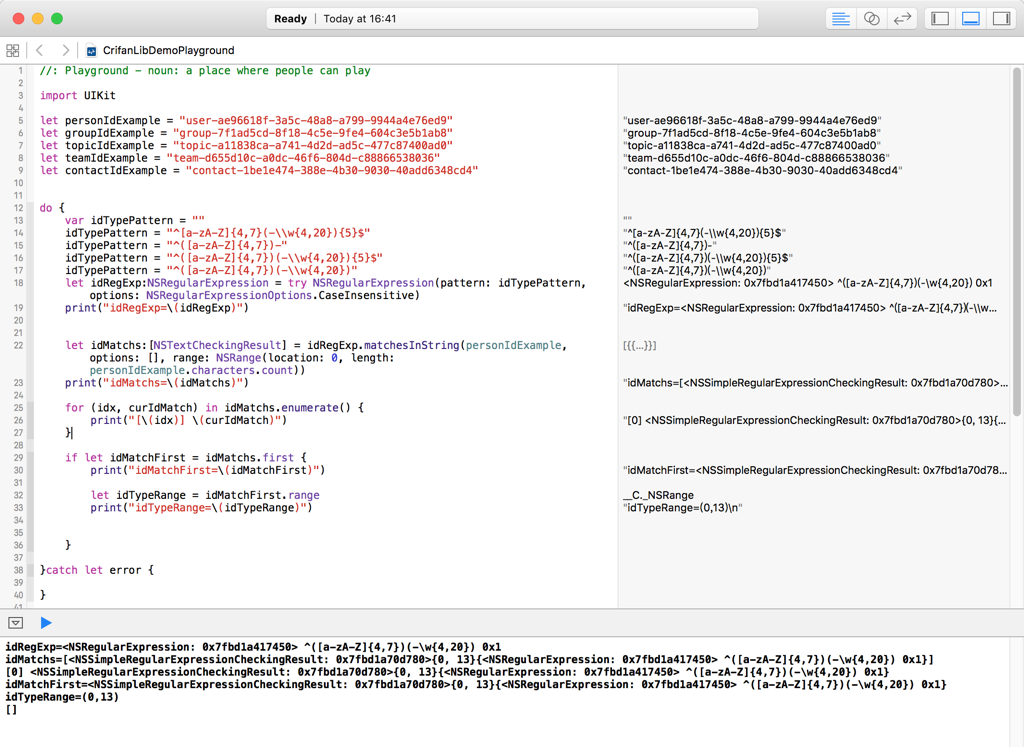Show the Assistant editor
The width and height of the screenshot is (1024, 747).
click(871, 19)
